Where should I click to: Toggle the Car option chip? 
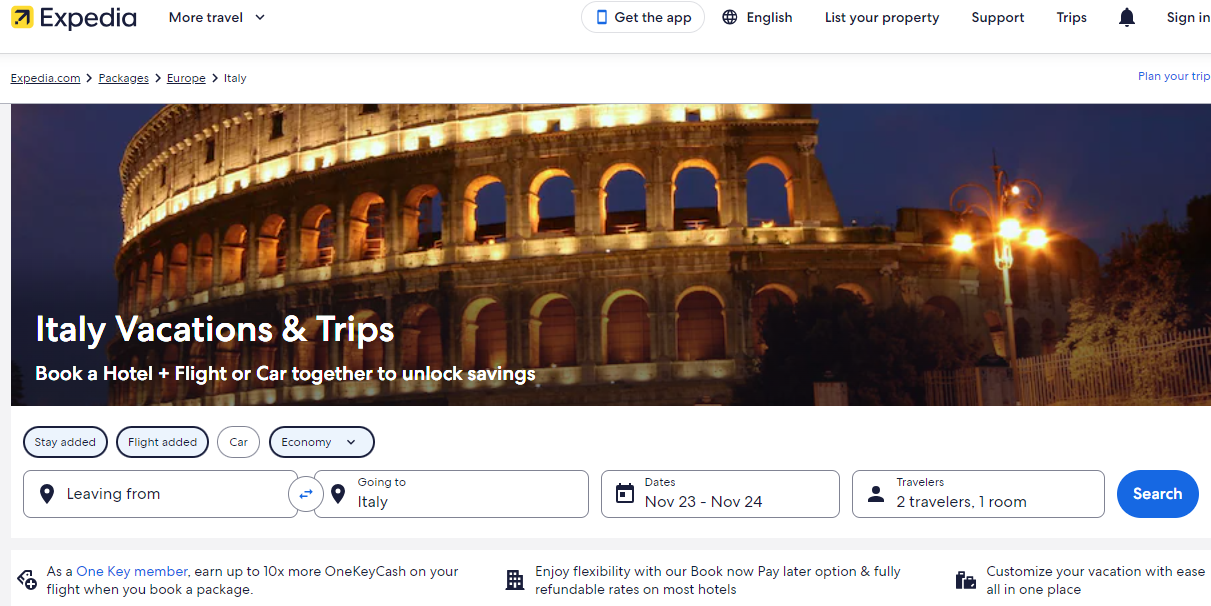[238, 442]
